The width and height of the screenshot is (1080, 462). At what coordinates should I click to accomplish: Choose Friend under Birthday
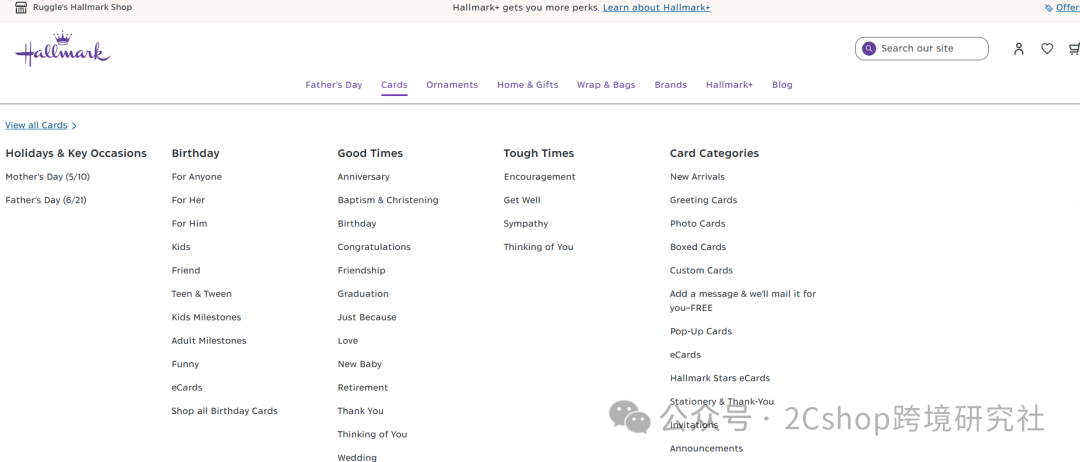(x=186, y=271)
